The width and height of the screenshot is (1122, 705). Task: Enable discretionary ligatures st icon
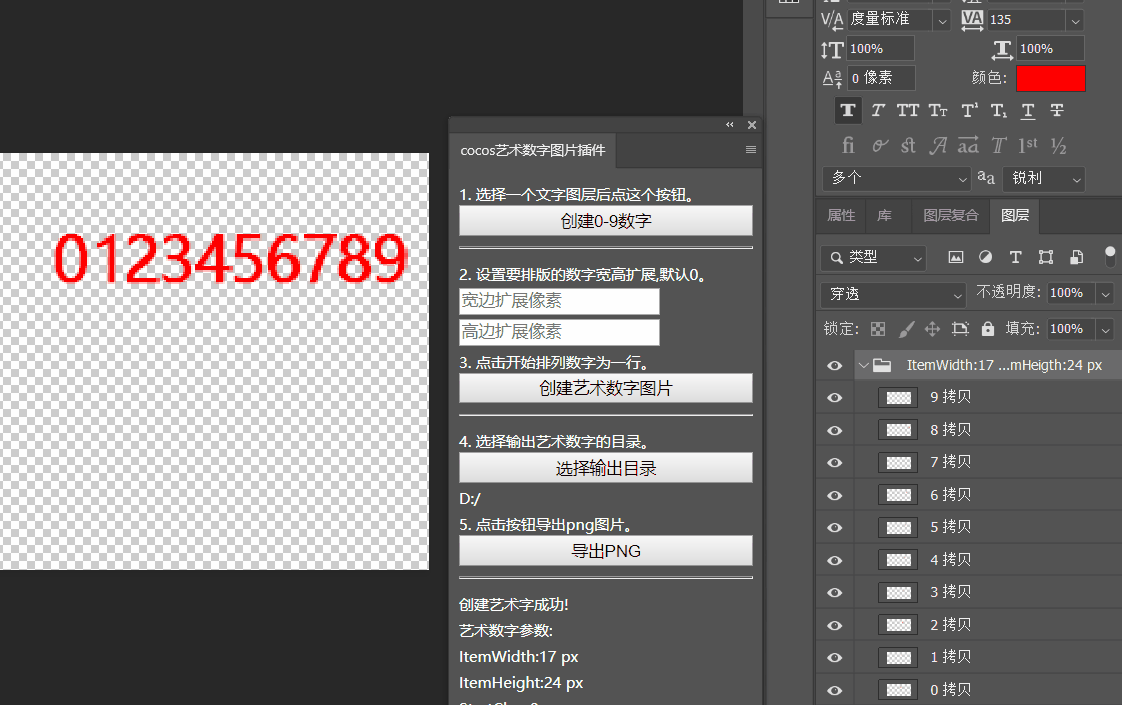pyautogui.click(x=908, y=145)
